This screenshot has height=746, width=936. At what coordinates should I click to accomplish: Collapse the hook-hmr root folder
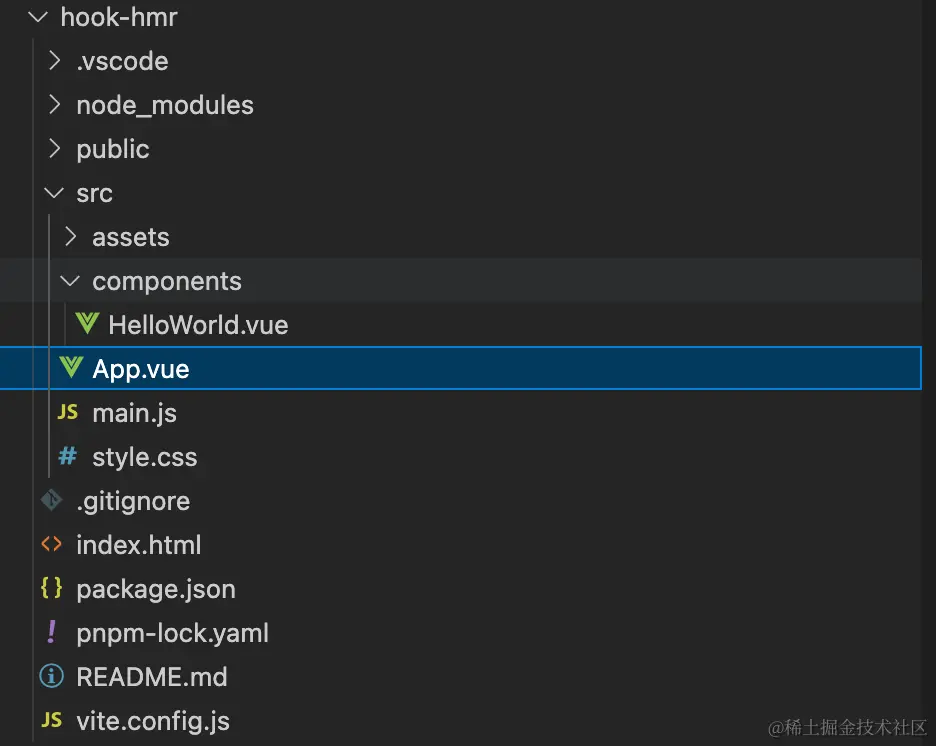point(38,17)
